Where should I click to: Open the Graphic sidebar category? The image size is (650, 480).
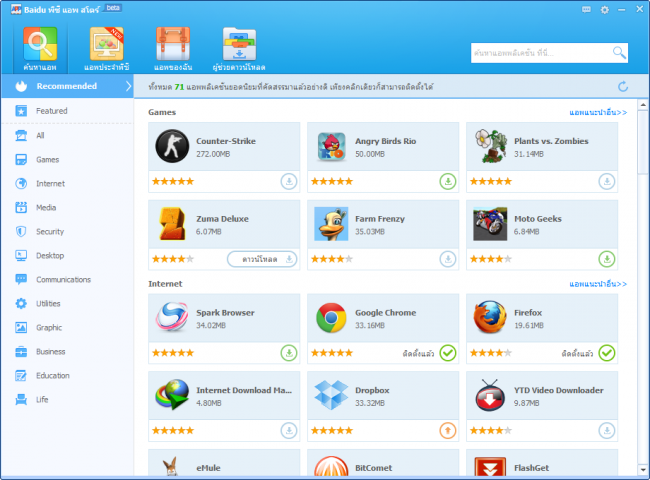[x=67, y=328]
